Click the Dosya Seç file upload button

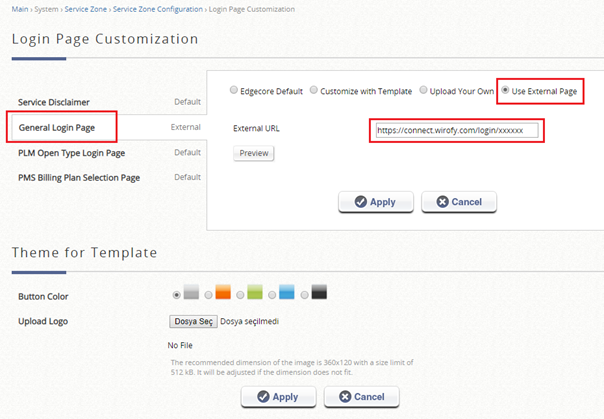(x=194, y=321)
